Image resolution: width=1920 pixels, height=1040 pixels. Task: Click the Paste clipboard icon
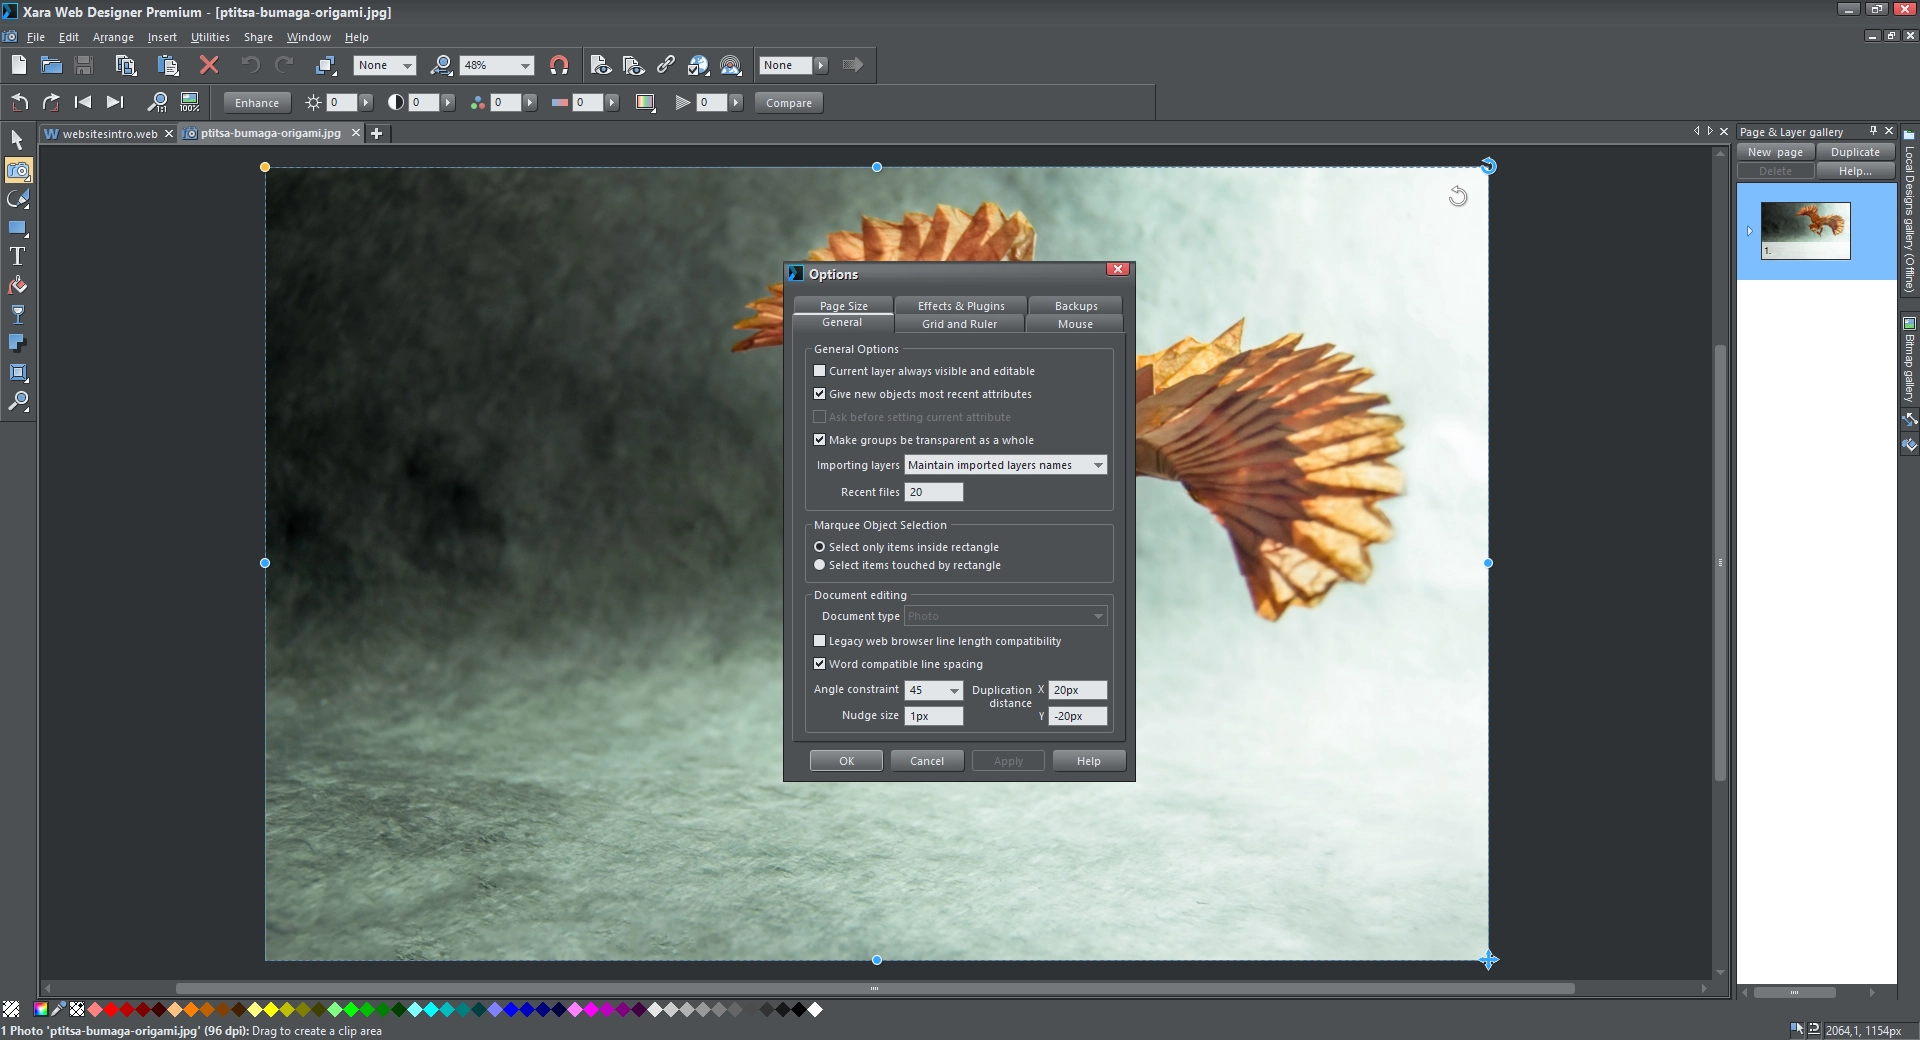coord(167,65)
